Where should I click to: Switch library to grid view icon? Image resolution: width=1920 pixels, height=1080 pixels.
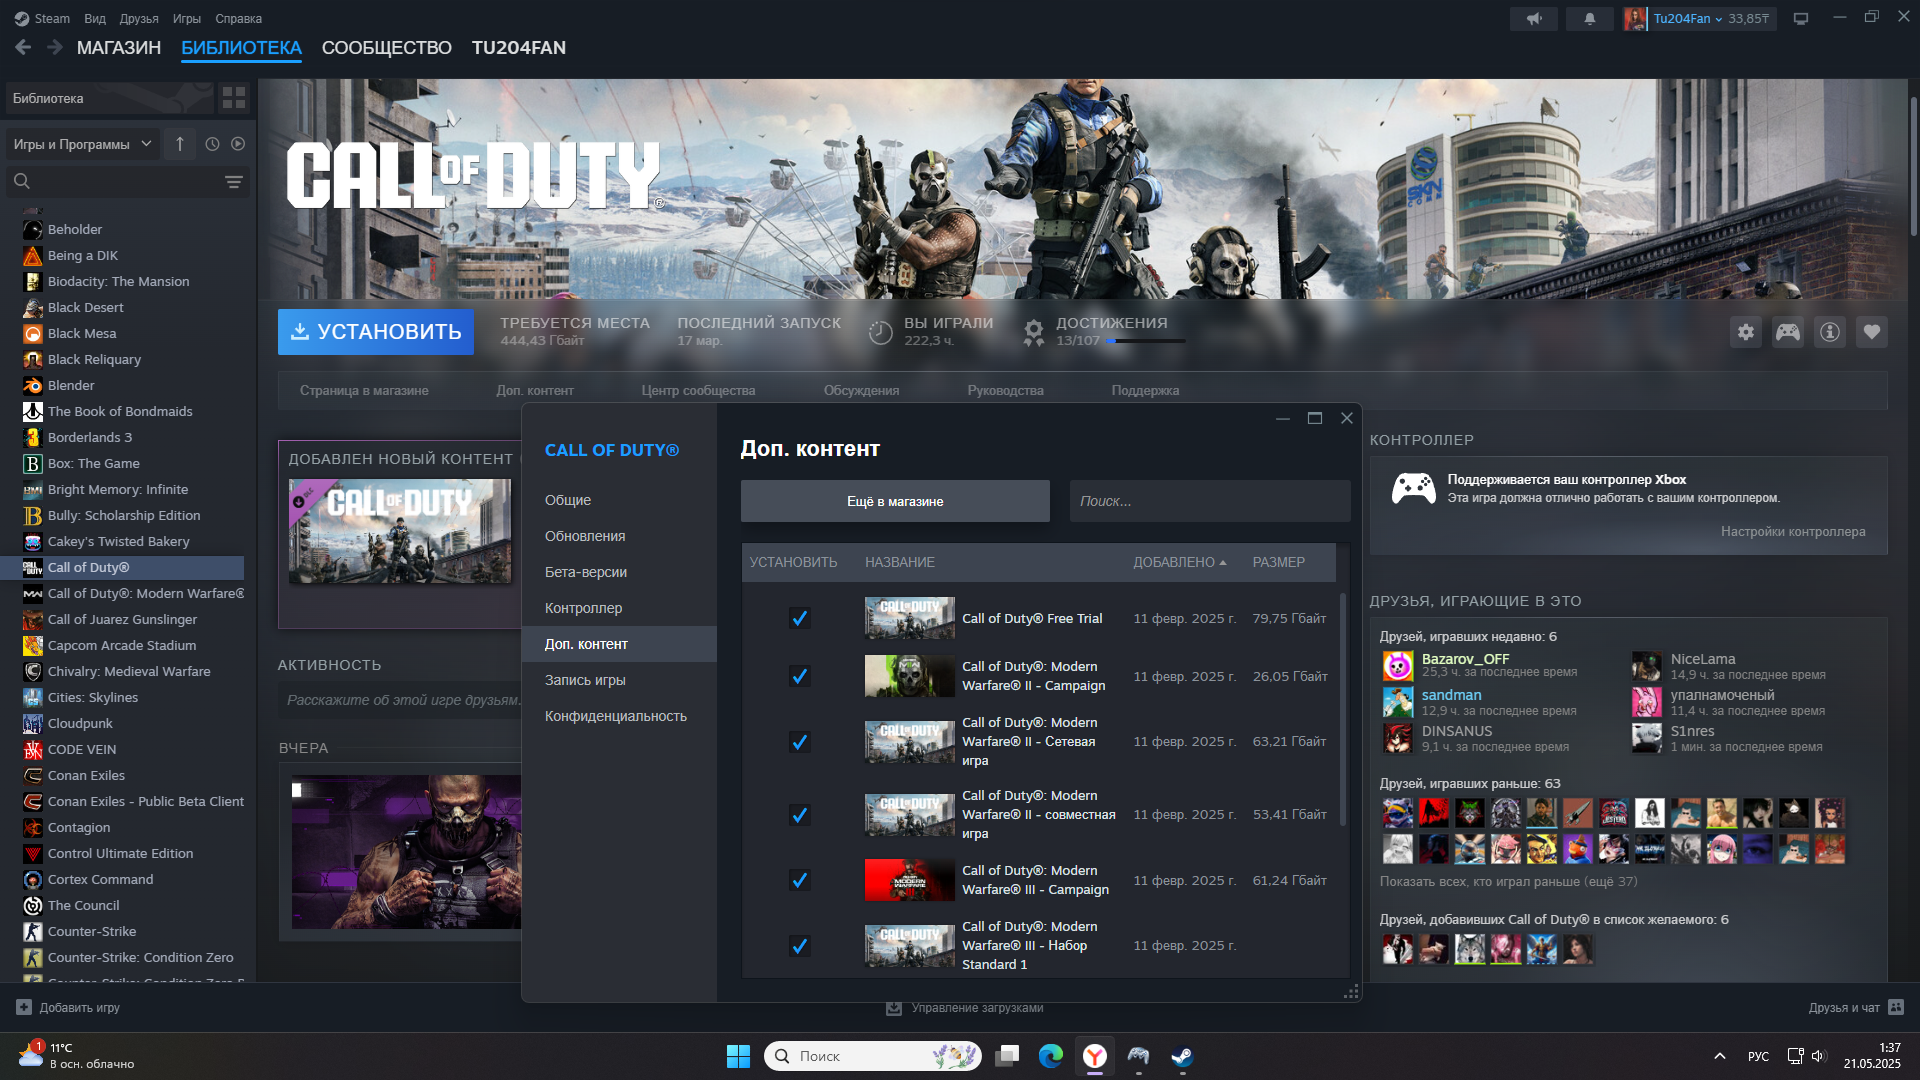tap(234, 98)
